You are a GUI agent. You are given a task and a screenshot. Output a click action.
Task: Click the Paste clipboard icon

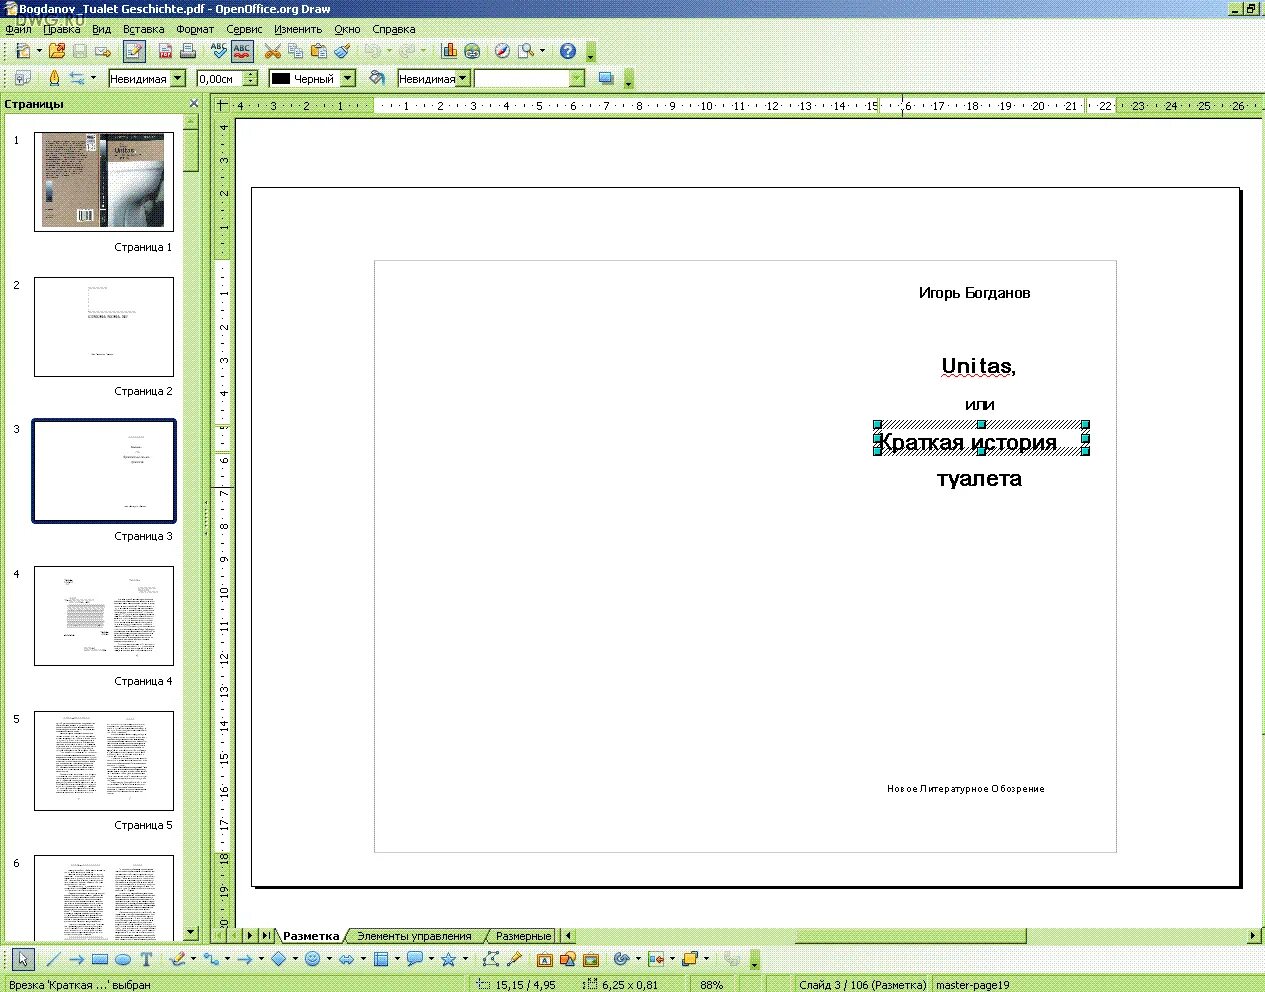point(319,51)
